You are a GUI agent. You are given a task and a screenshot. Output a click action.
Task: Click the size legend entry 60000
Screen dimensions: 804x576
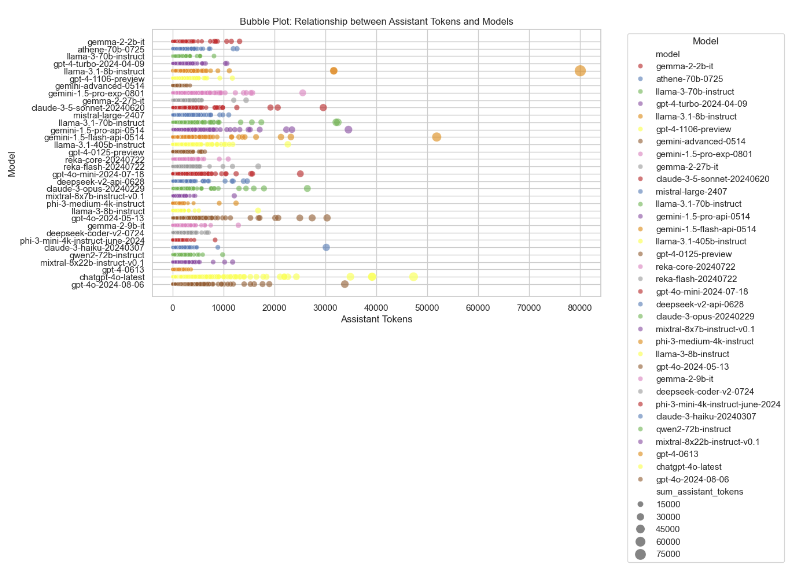[668, 542]
